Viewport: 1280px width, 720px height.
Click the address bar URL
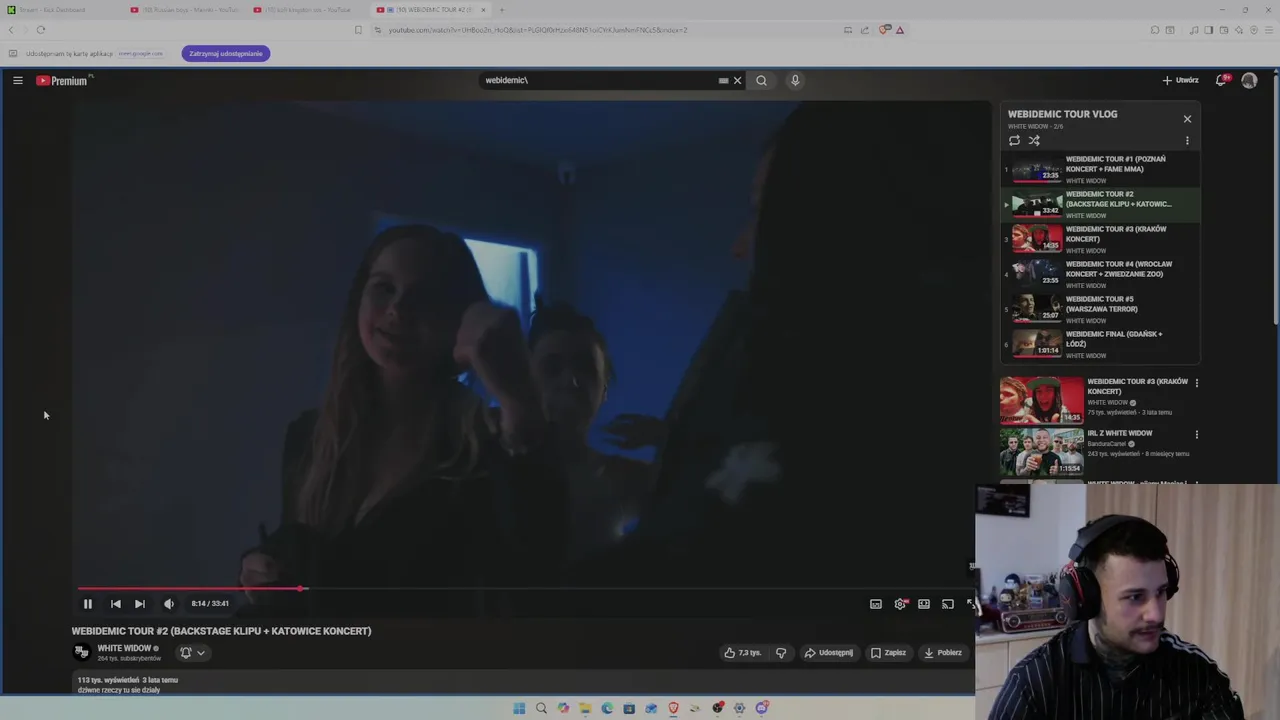click(537, 30)
